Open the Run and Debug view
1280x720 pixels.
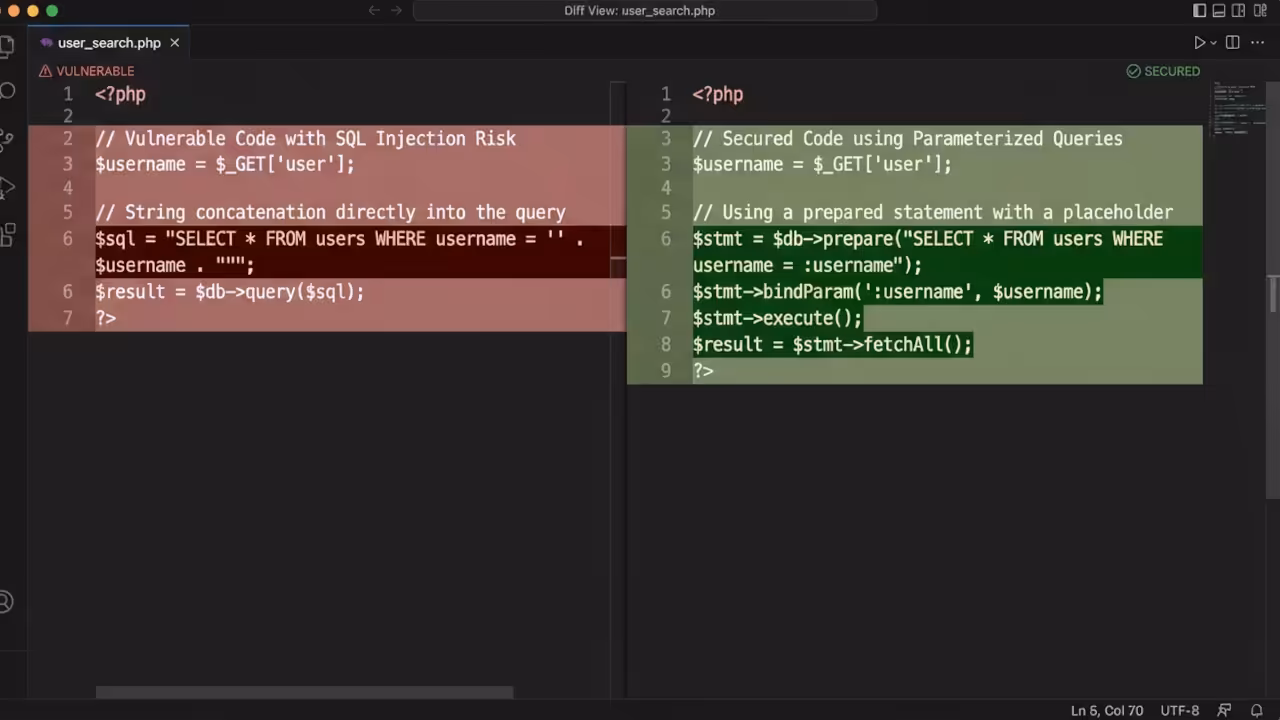[6, 187]
